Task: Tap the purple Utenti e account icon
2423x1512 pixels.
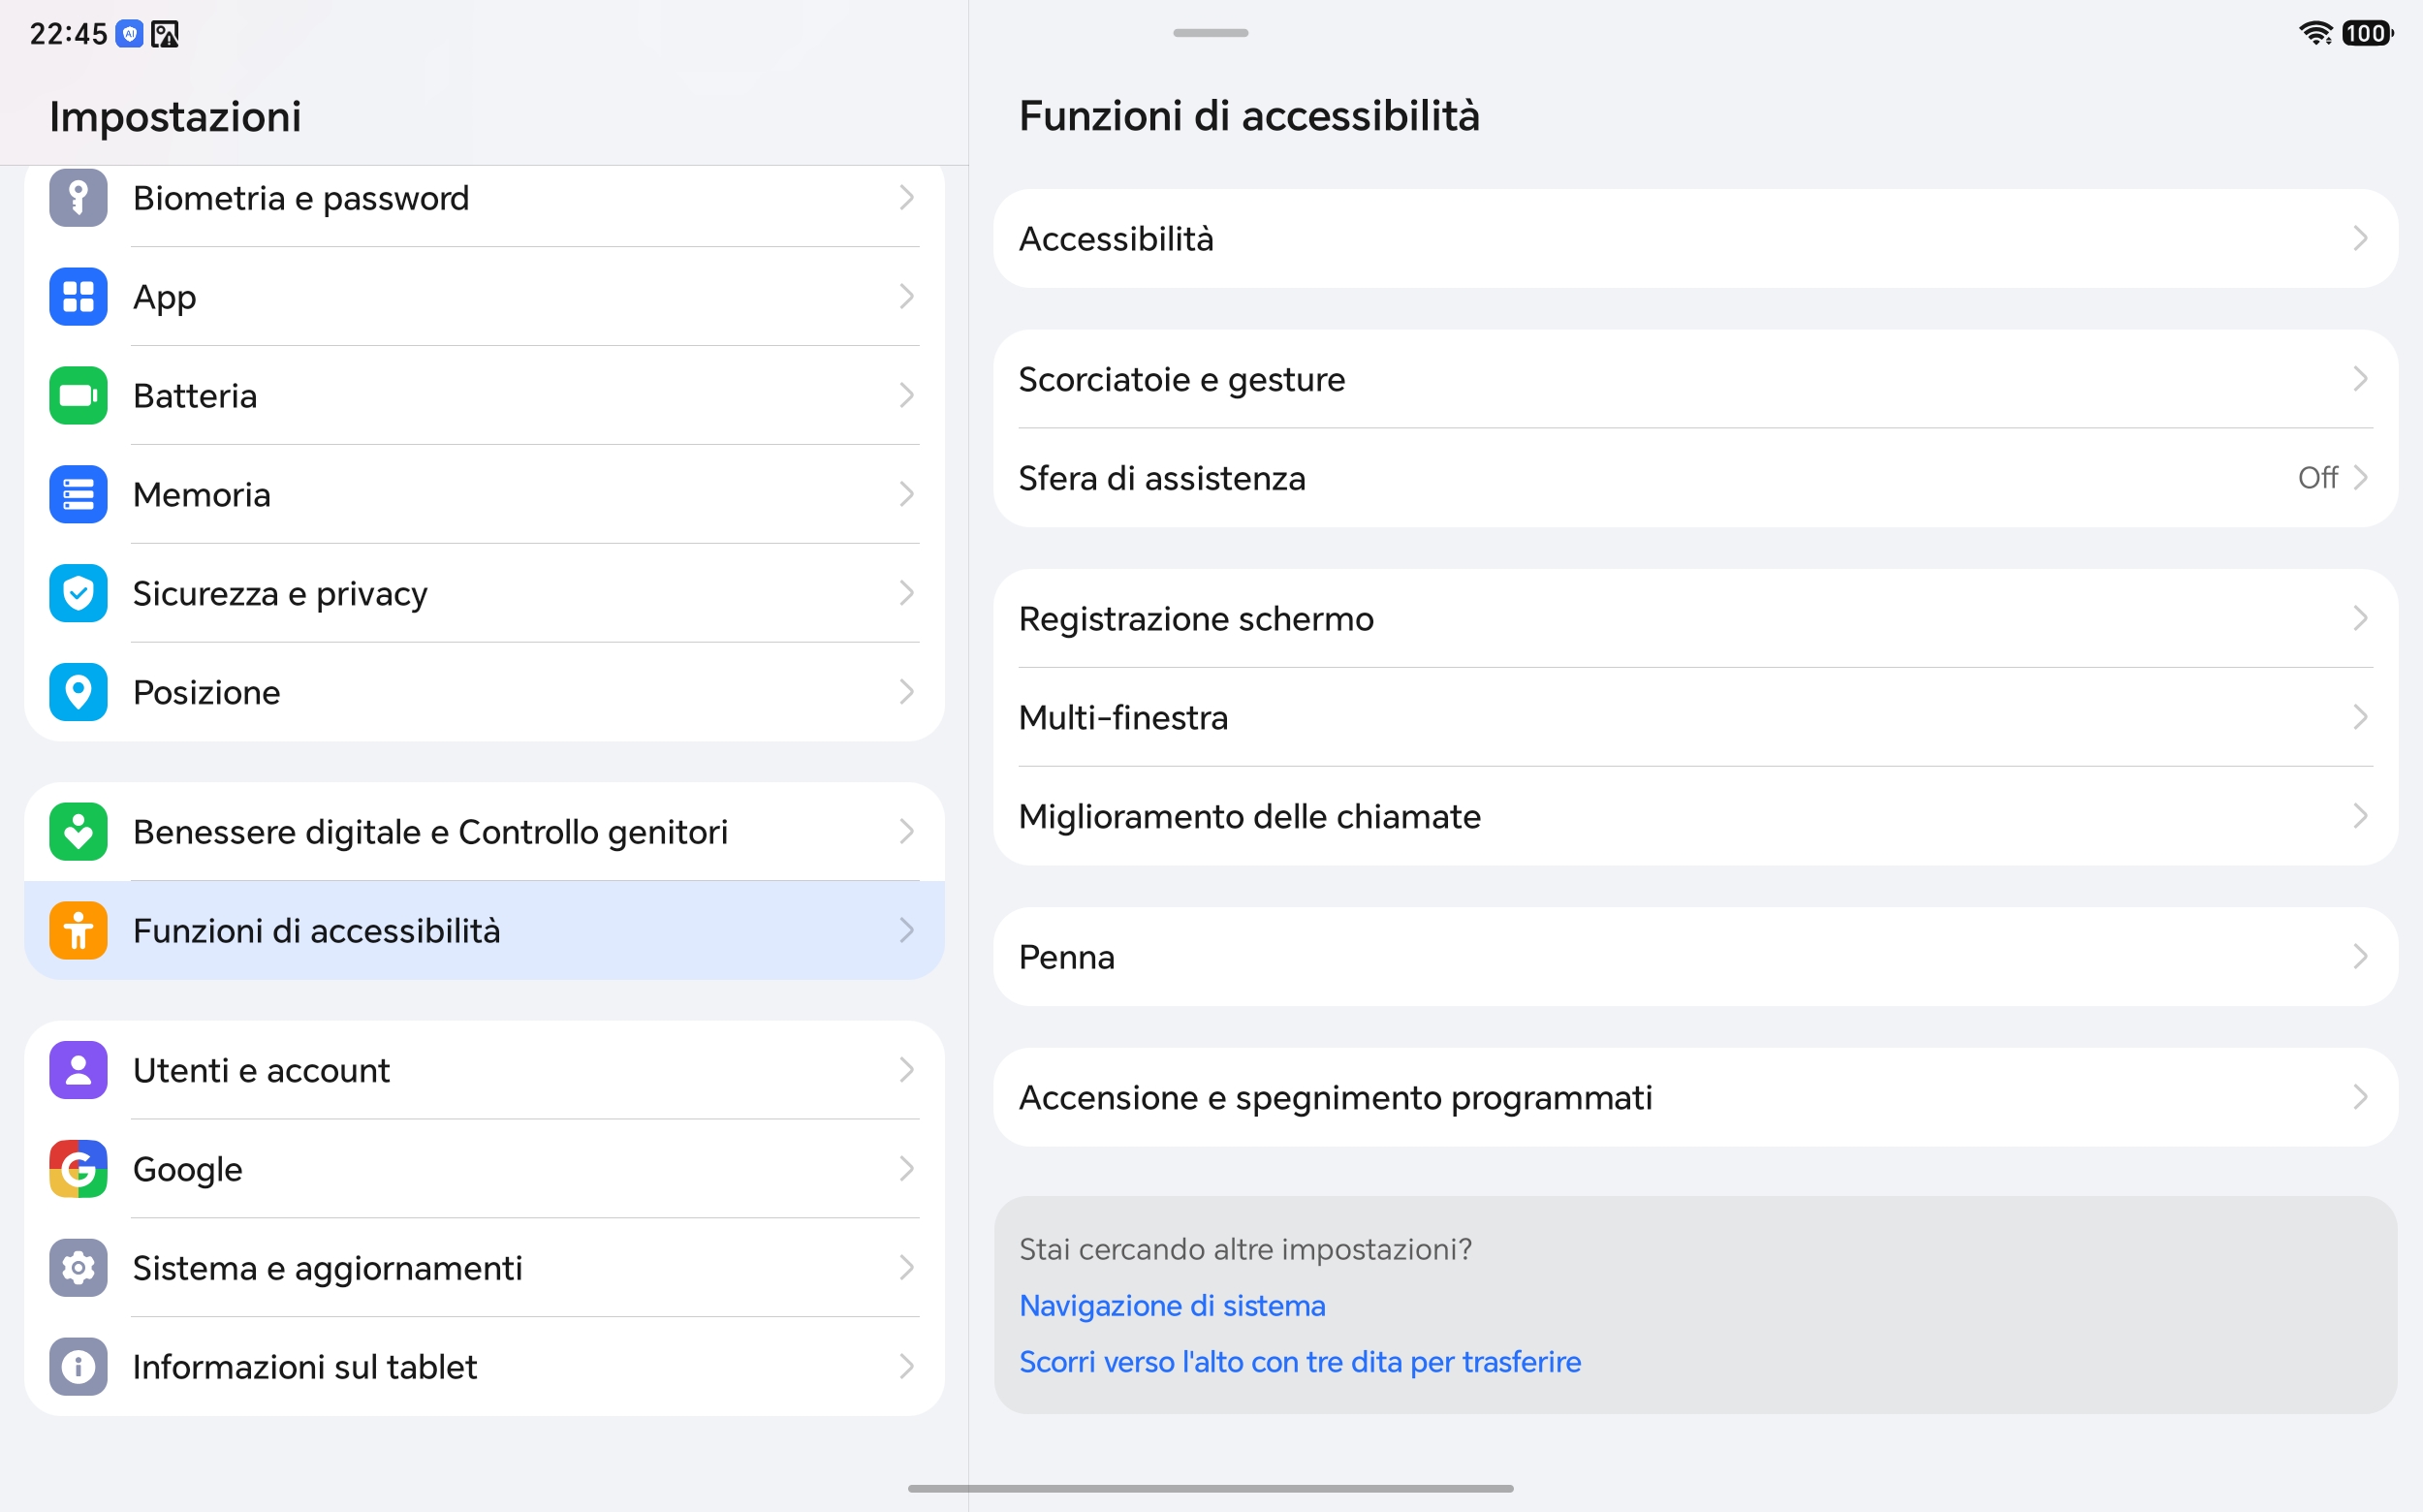Action: 78,1070
